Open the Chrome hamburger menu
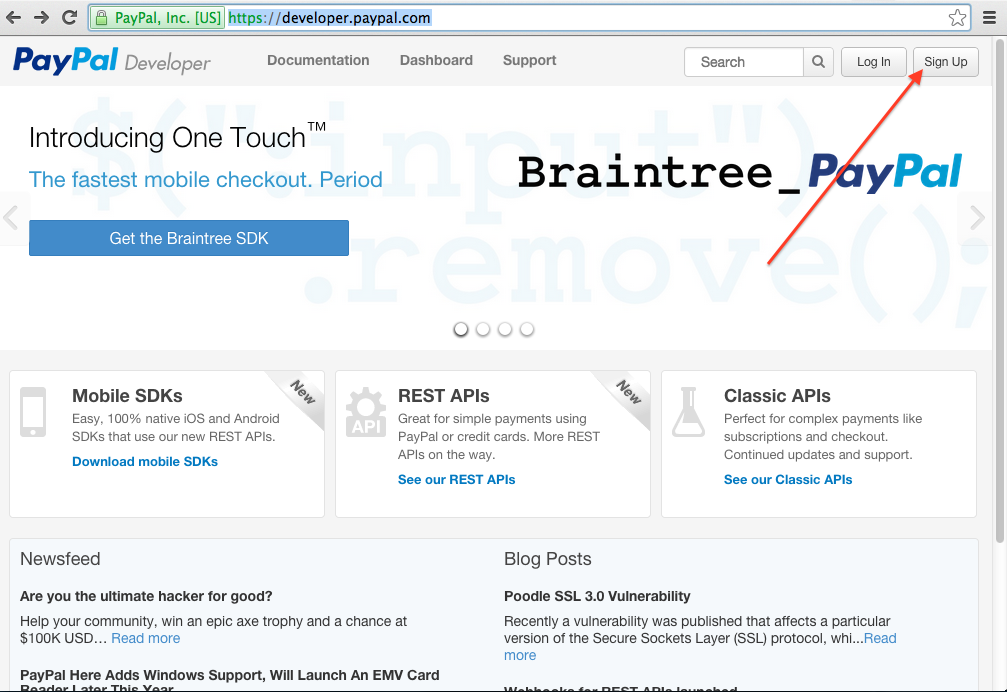This screenshot has width=1007, height=692. (x=990, y=18)
